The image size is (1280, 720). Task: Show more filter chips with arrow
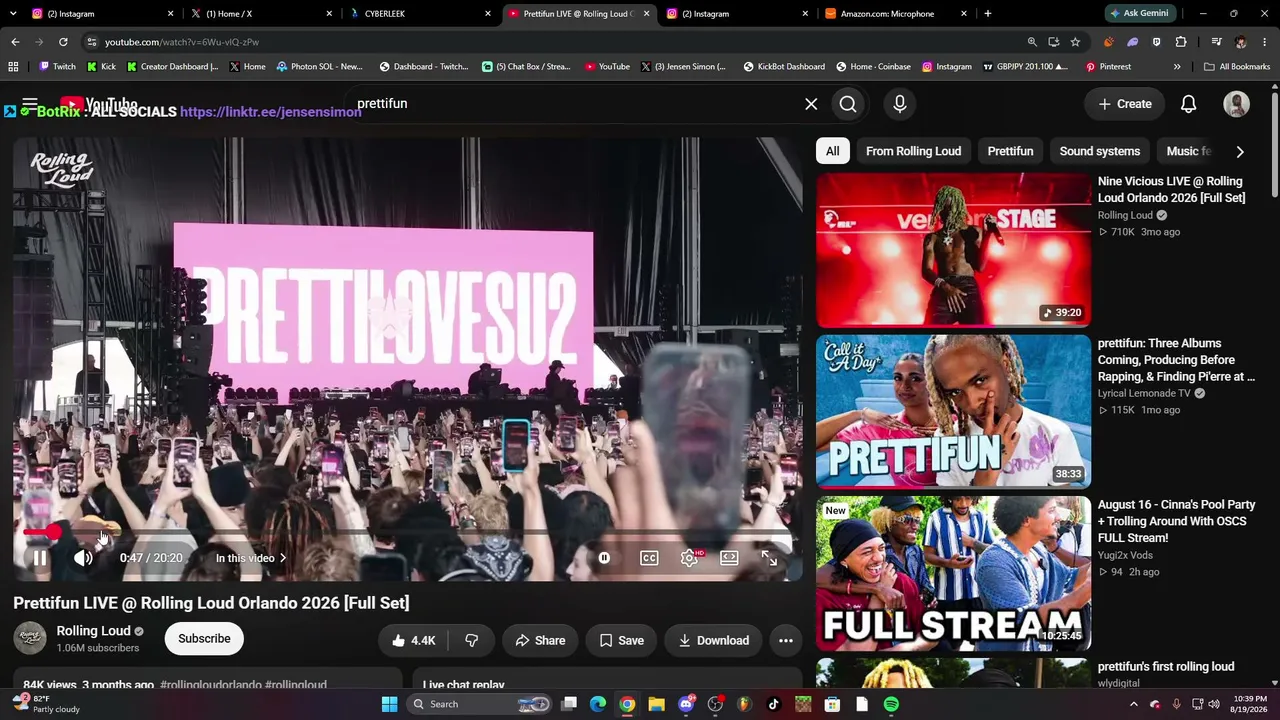[x=1240, y=152]
